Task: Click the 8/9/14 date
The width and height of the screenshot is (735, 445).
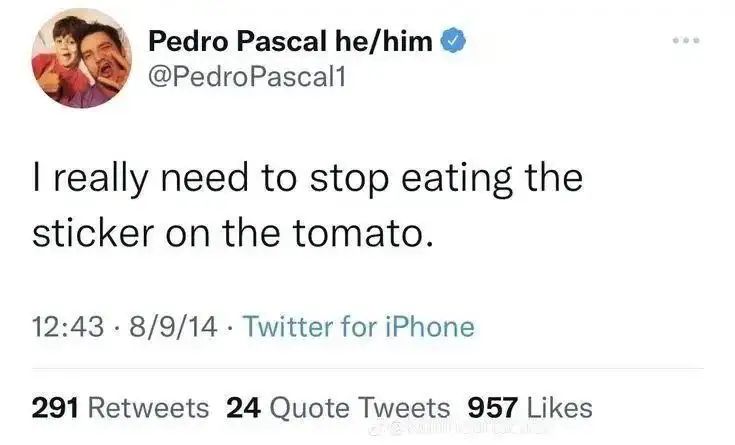Action: click(173, 327)
